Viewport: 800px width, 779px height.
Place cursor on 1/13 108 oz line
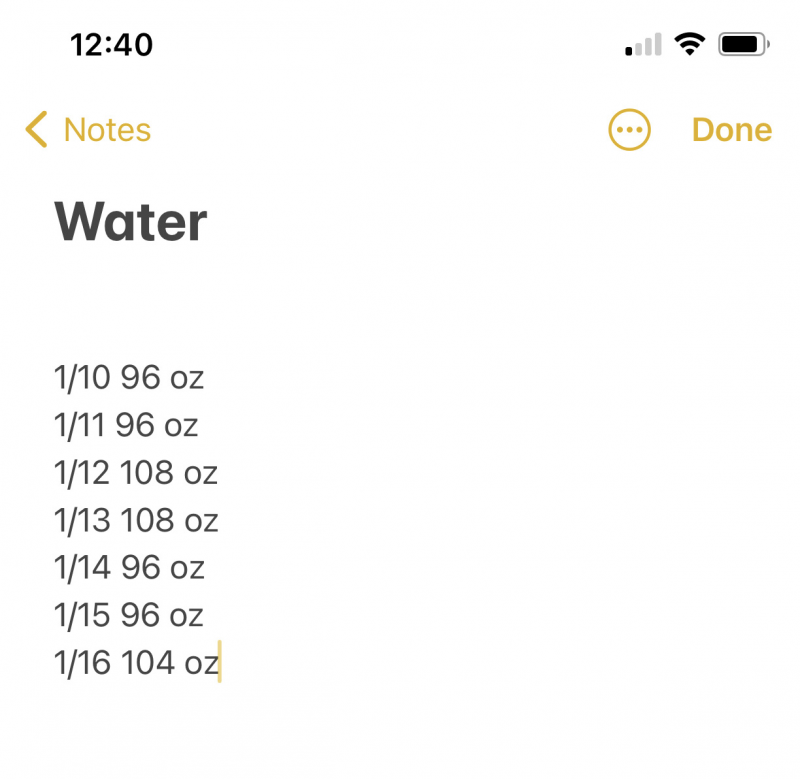click(x=136, y=520)
